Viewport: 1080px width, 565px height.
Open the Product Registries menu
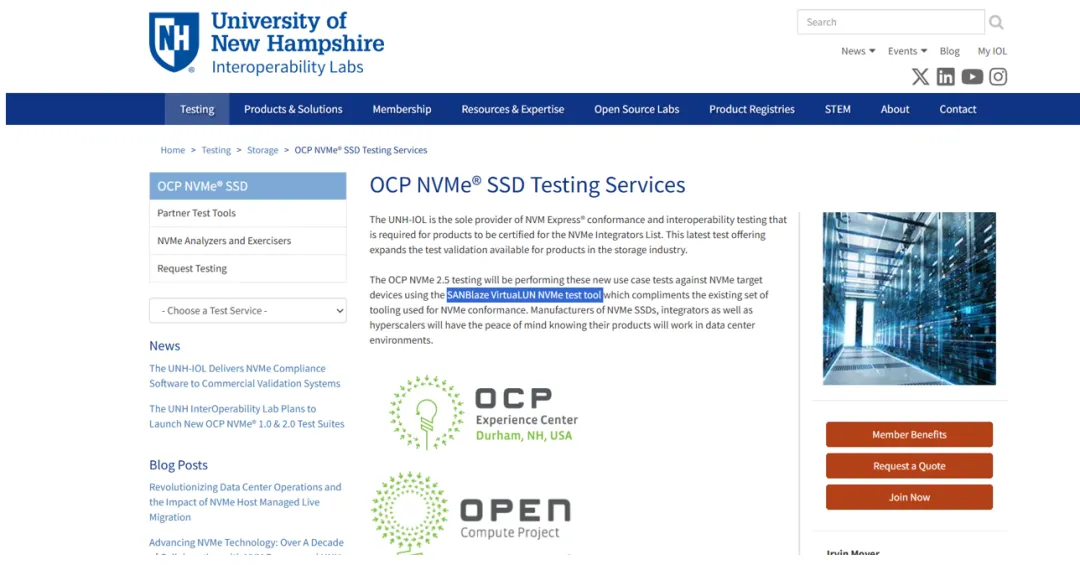[x=751, y=109]
